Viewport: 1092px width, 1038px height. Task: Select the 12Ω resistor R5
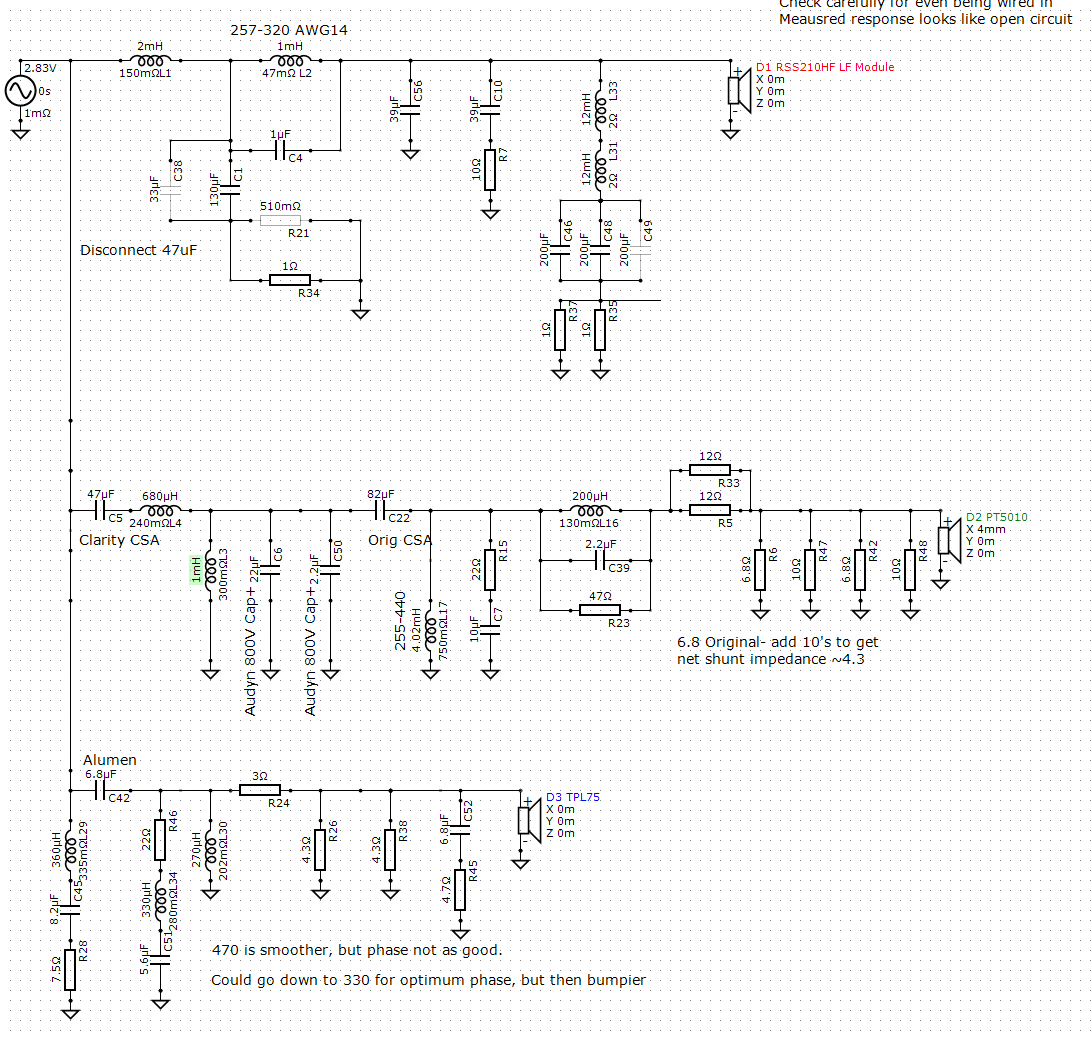710,511
